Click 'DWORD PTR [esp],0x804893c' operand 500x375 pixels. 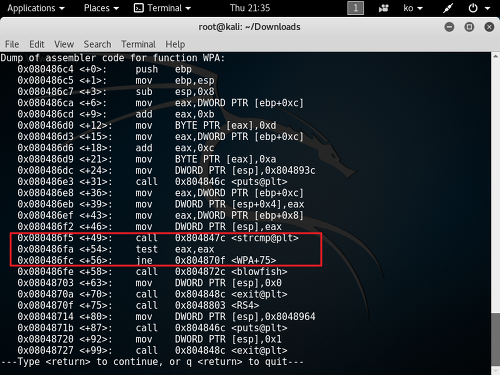pos(245,171)
